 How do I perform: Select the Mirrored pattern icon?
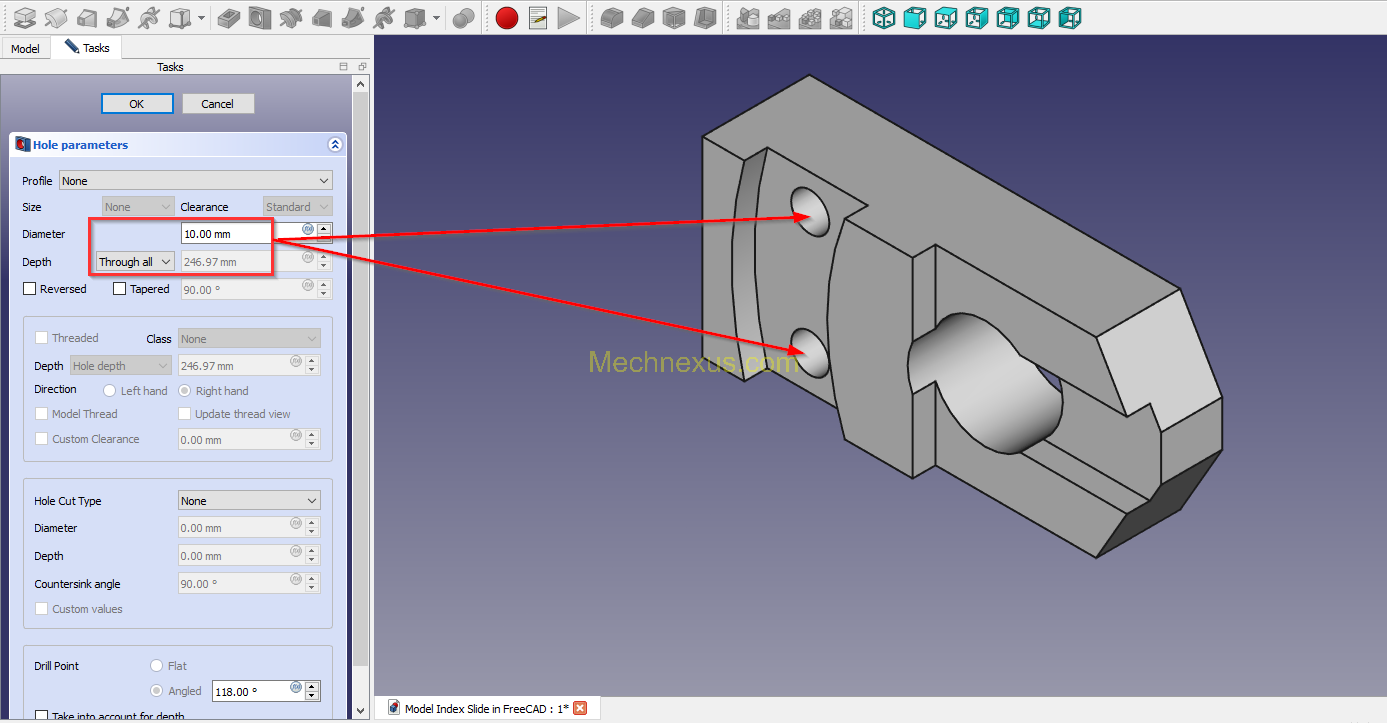748,17
